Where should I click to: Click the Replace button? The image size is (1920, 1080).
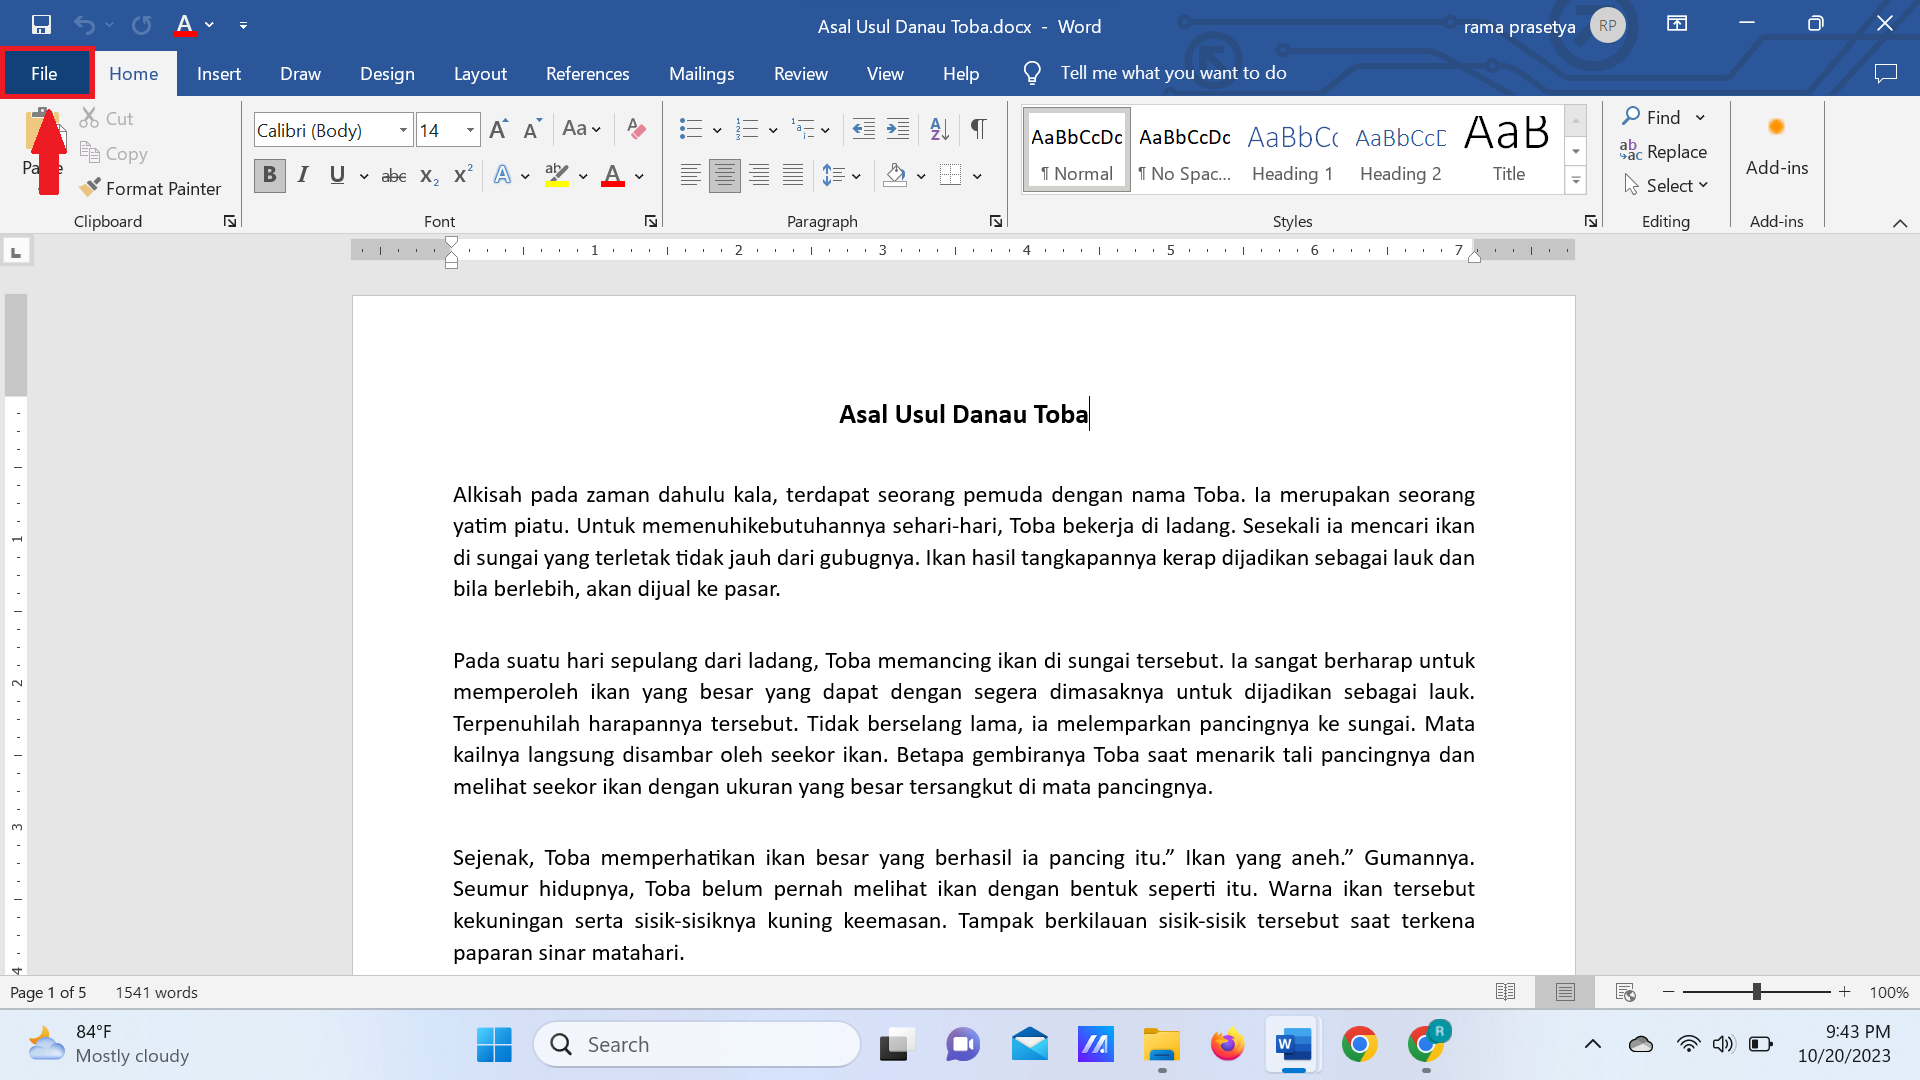(x=1664, y=152)
